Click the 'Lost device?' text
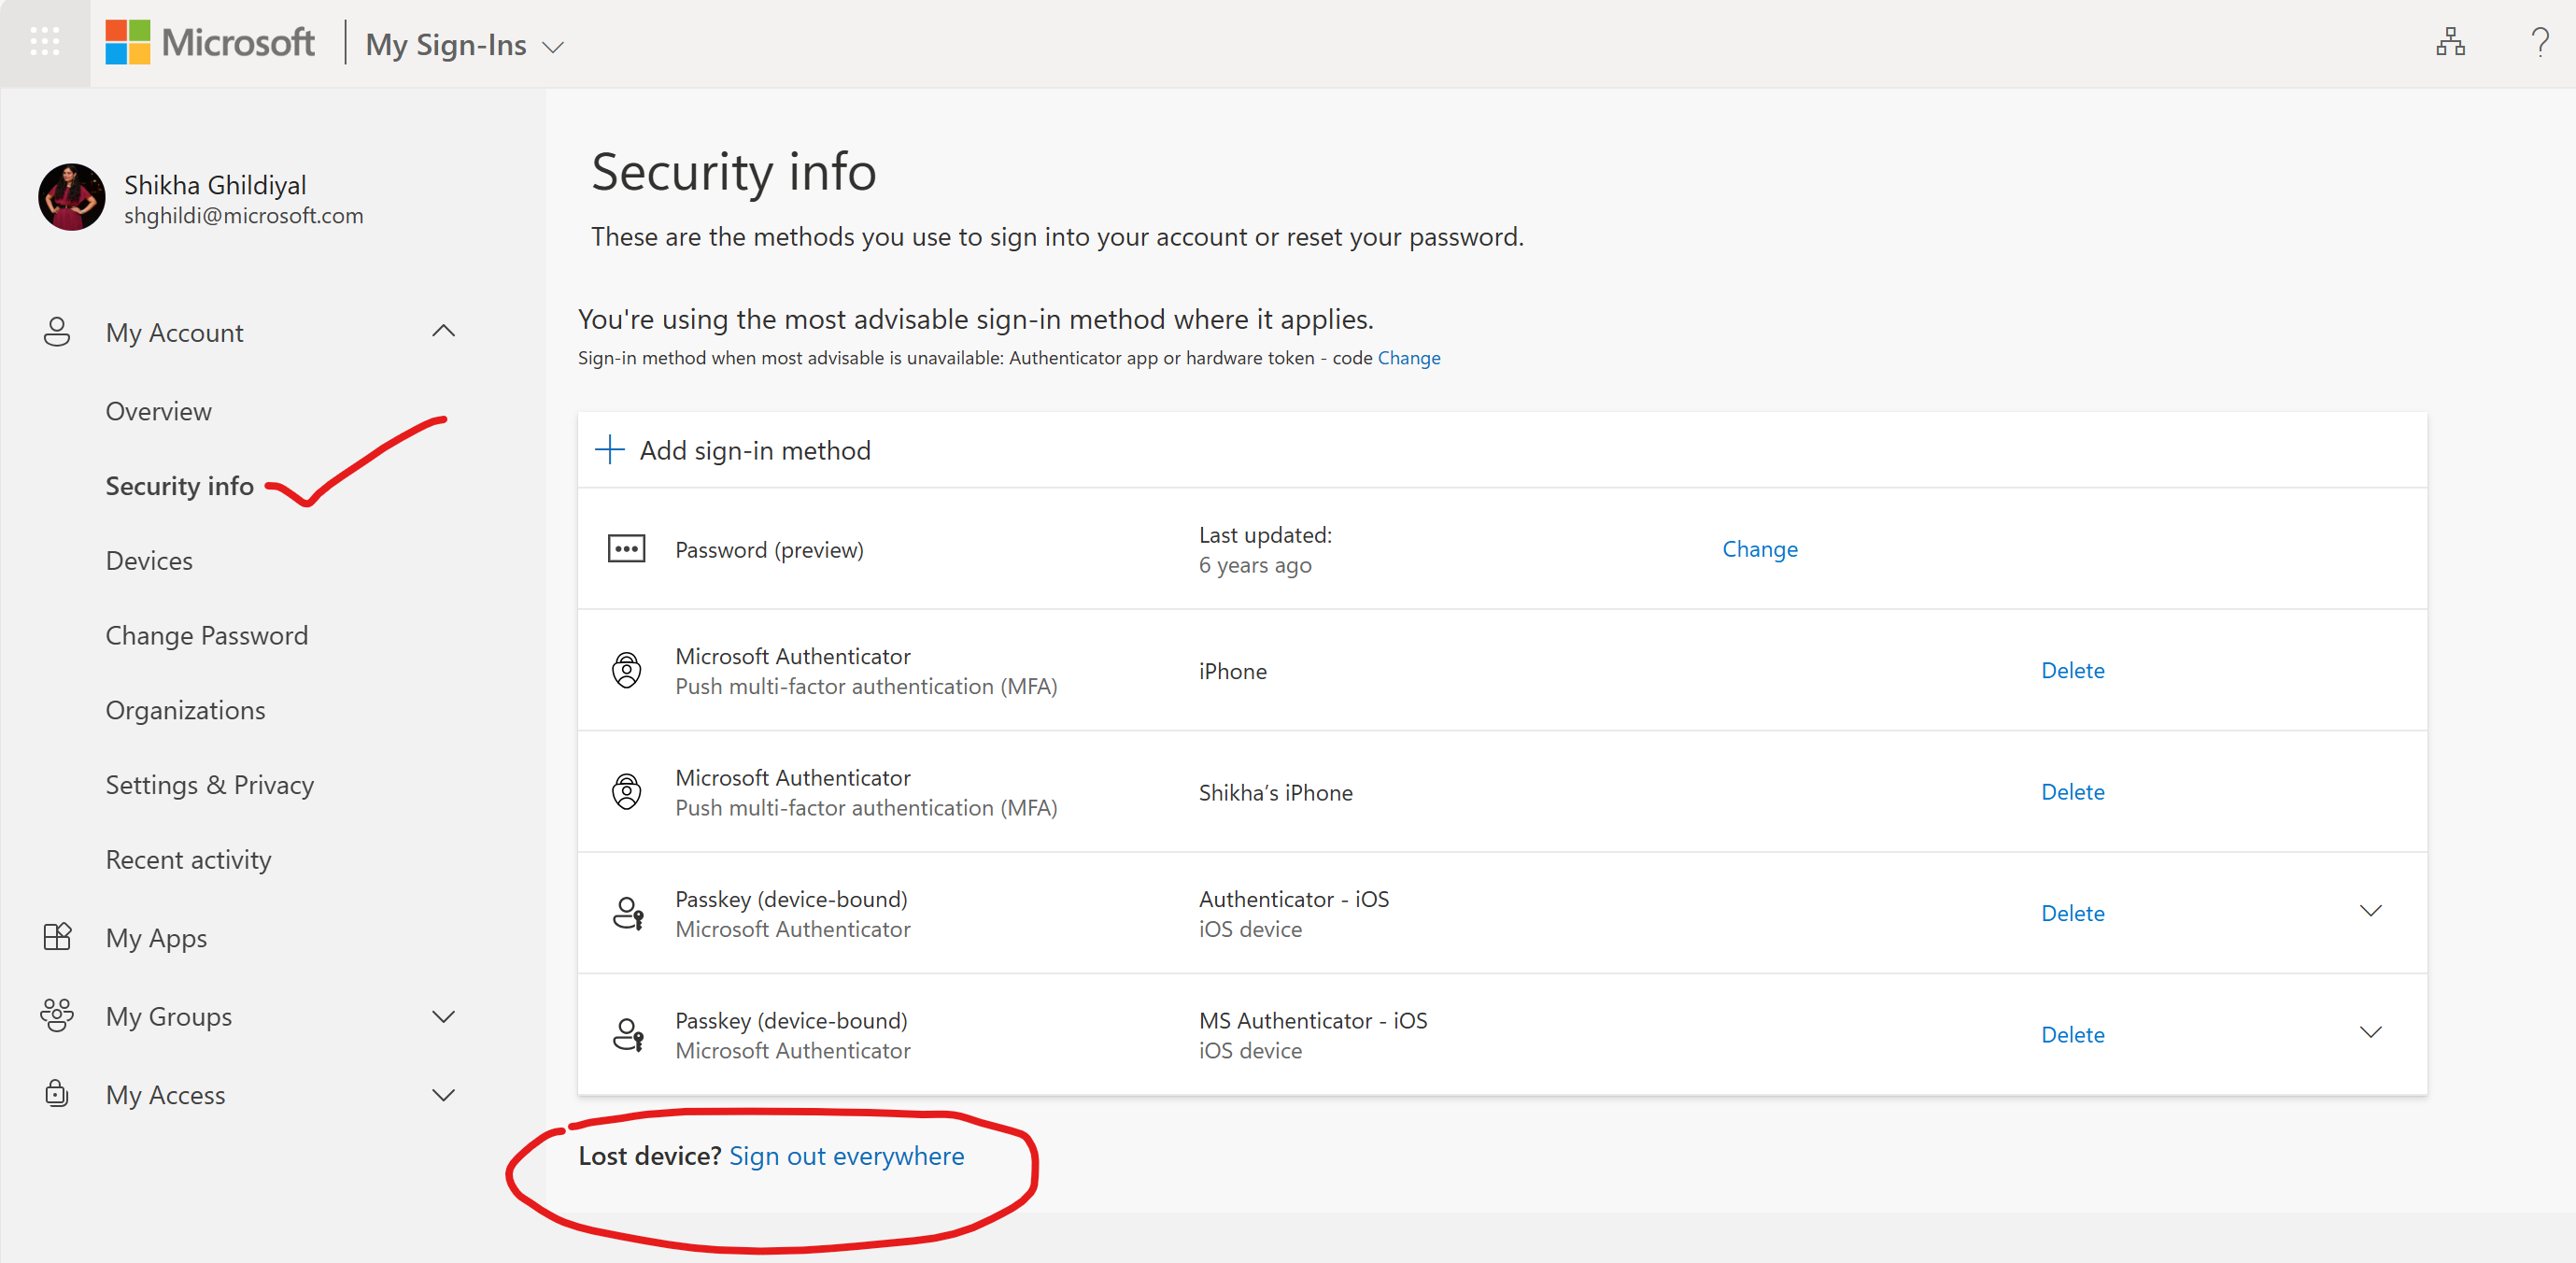The height and width of the screenshot is (1263, 2576). tap(649, 1156)
